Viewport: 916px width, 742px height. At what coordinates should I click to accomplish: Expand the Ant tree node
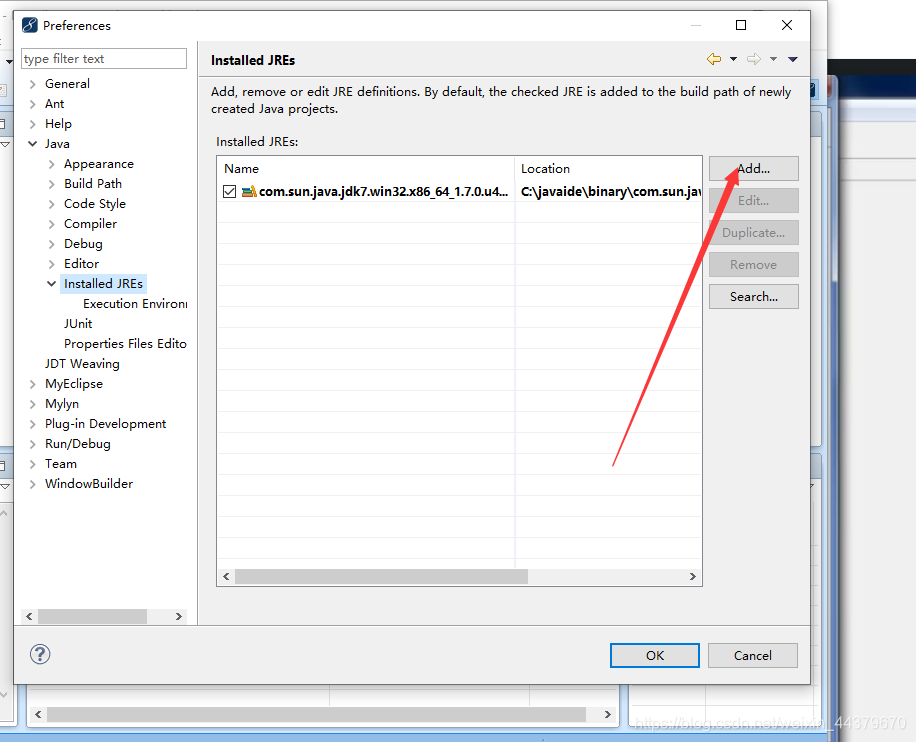pyautogui.click(x=33, y=104)
